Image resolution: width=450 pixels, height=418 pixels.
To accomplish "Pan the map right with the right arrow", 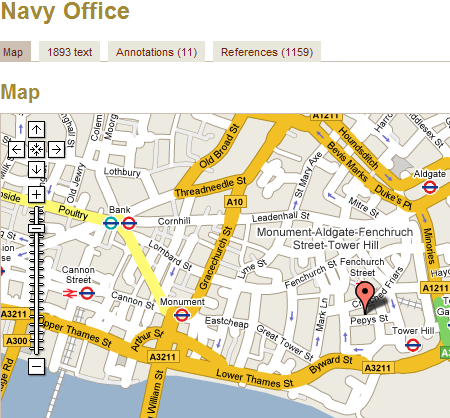I will click(x=56, y=150).
